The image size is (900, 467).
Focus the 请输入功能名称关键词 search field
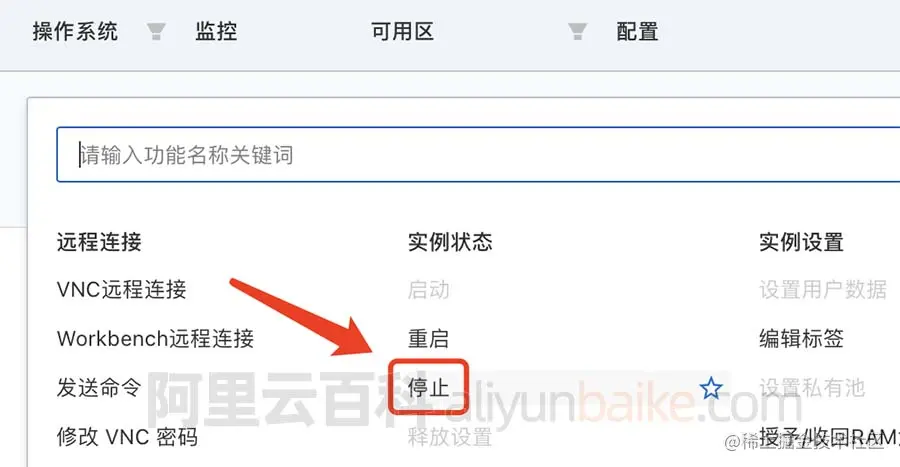[478, 155]
